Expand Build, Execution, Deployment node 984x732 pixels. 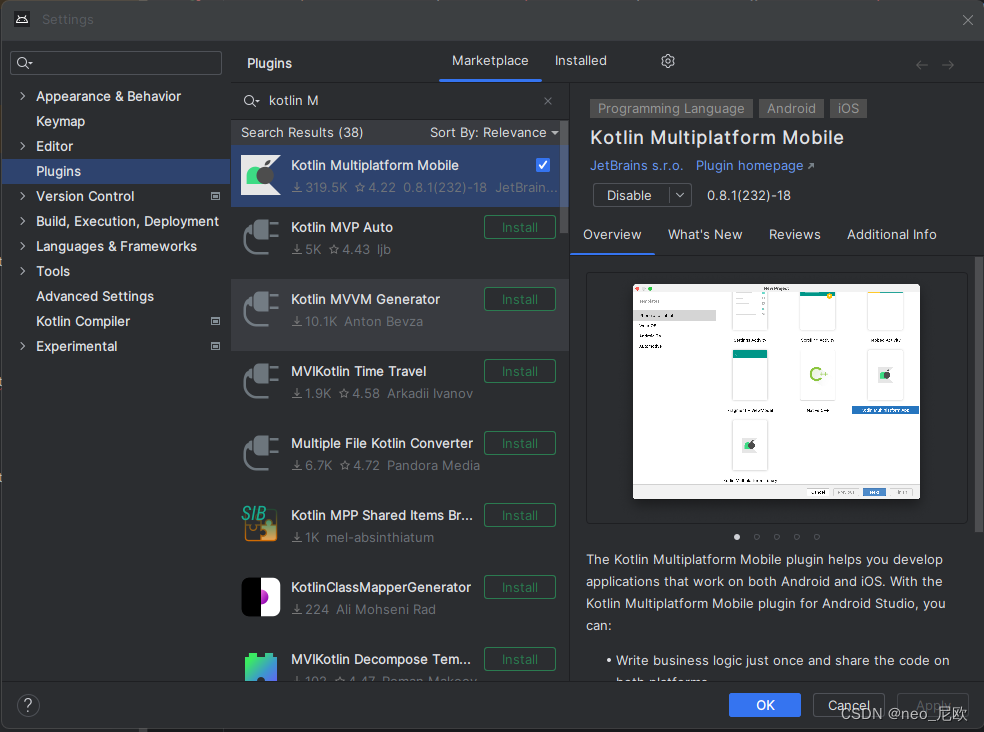(23, 221)
